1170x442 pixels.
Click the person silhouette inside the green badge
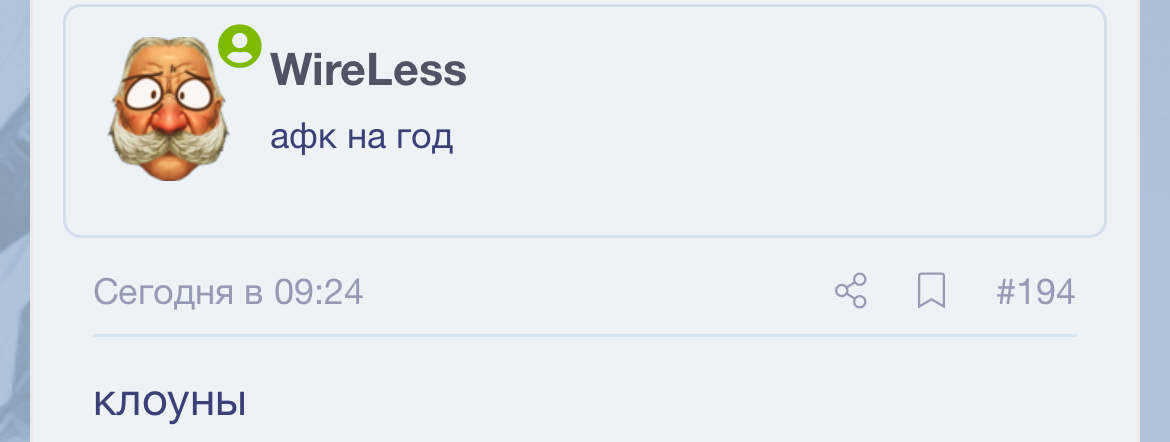240,45
